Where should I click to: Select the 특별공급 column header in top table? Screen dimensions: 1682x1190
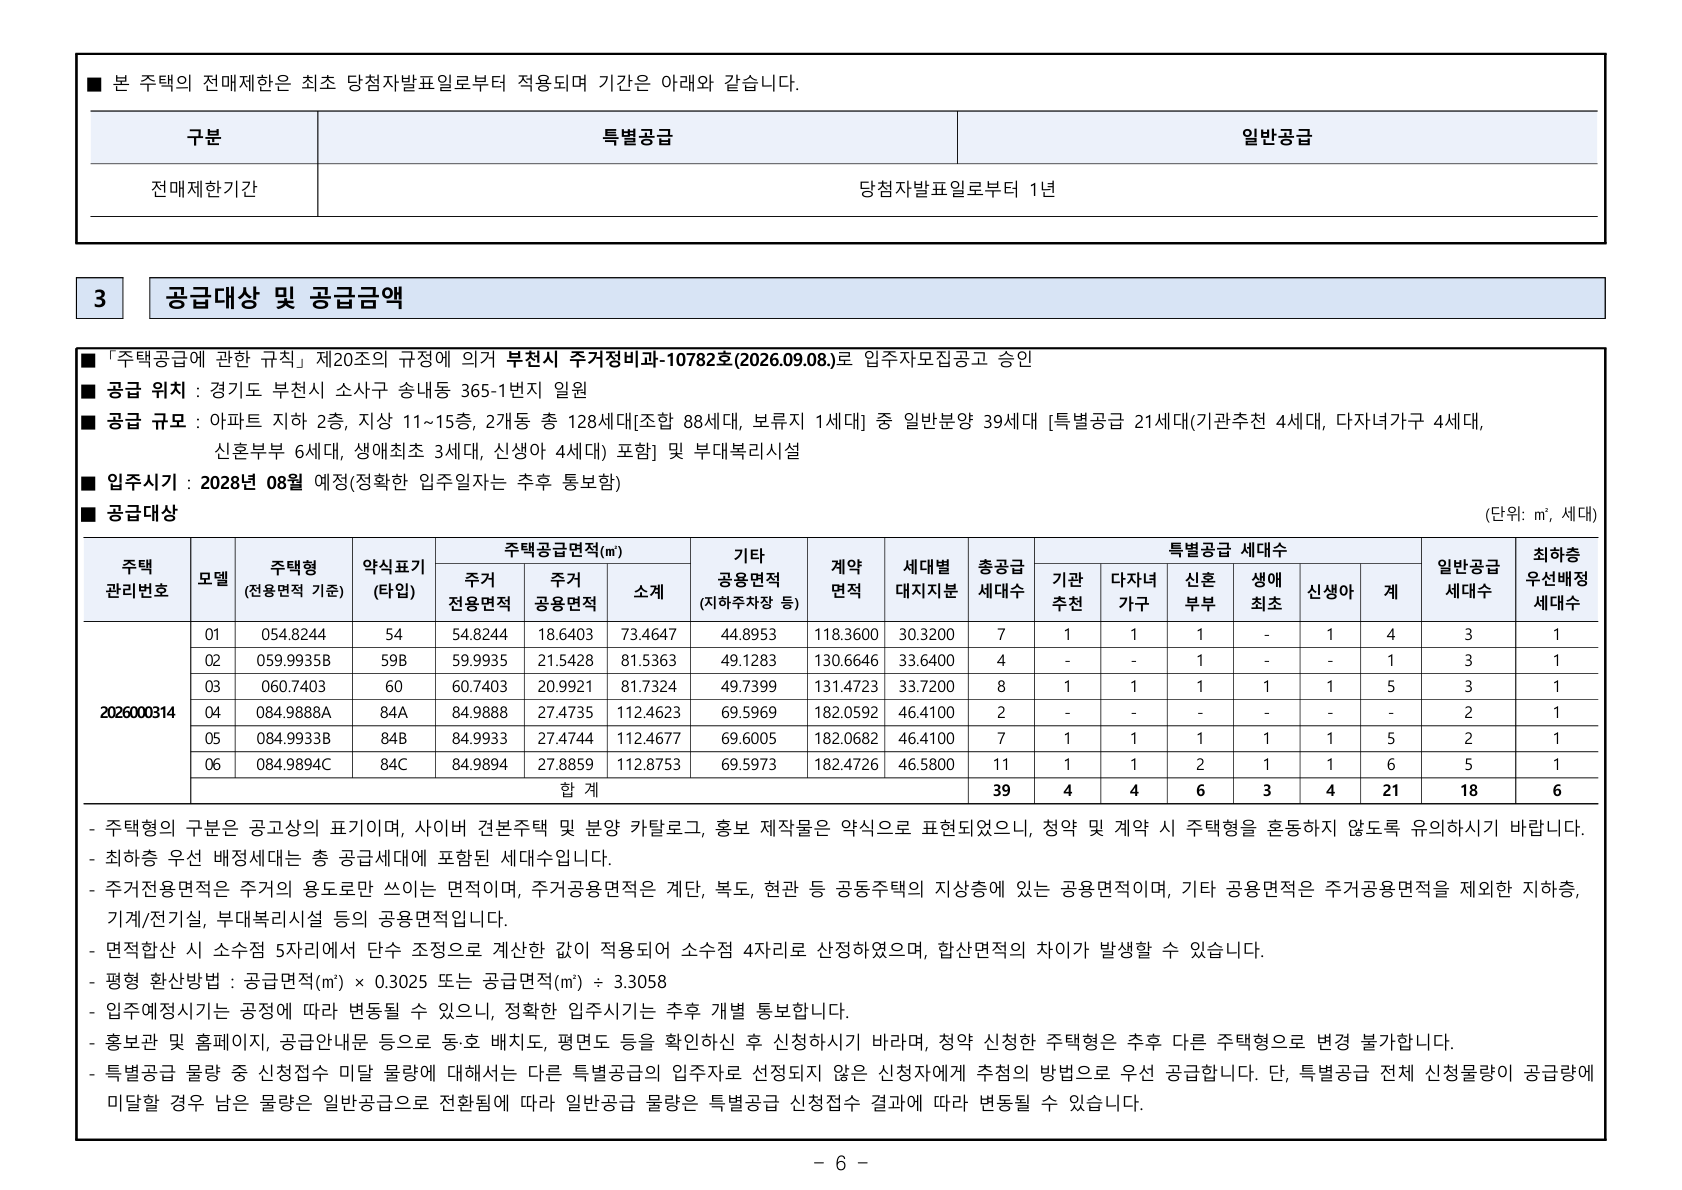(x=637, y=137)
